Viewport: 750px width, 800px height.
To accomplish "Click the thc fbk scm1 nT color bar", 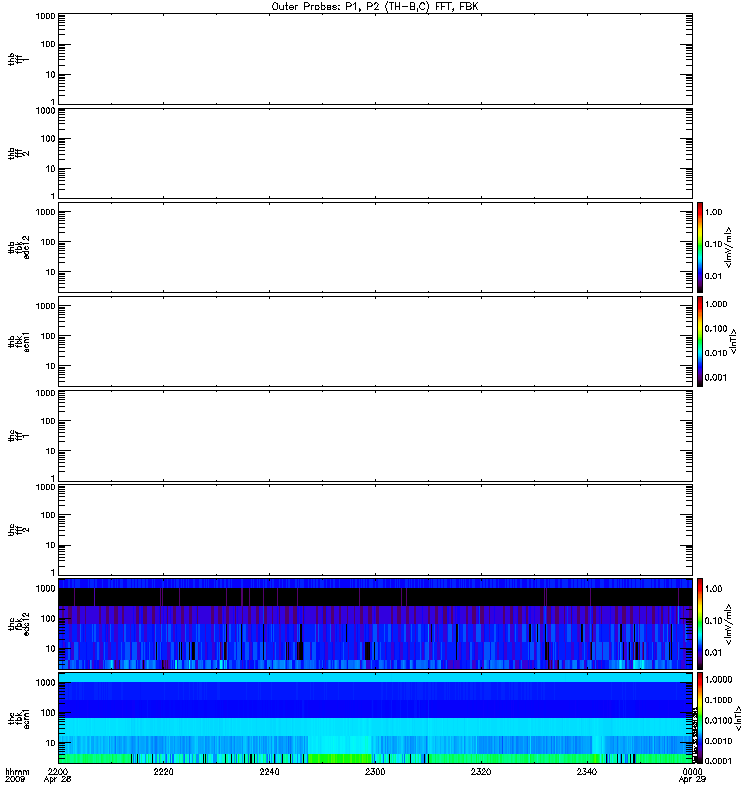I will (700, 718).
